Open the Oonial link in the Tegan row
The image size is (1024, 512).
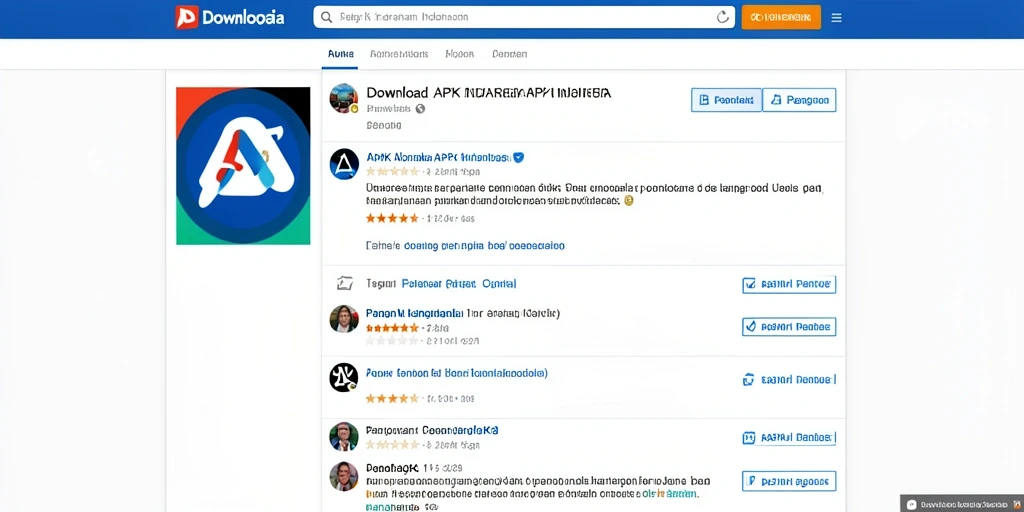tap(499, 284)
